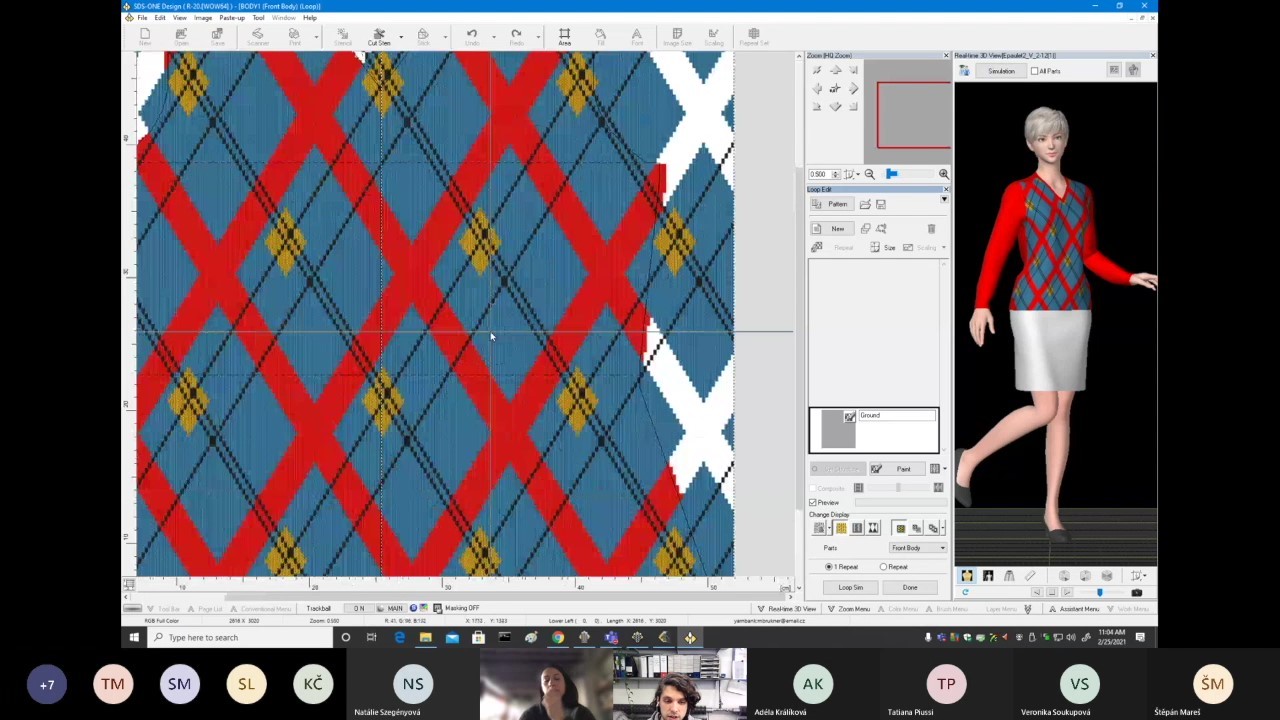Choose the Area tool in toolbar

pyautogui.click(x=564, y=37)
